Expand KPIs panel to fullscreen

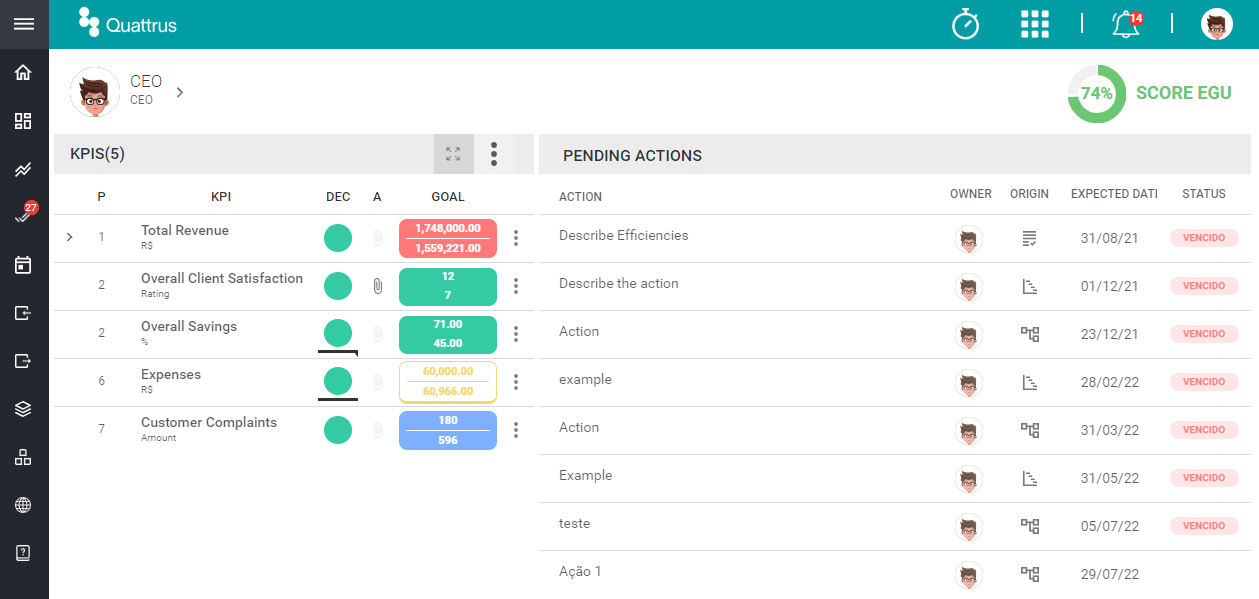(453, 154)
